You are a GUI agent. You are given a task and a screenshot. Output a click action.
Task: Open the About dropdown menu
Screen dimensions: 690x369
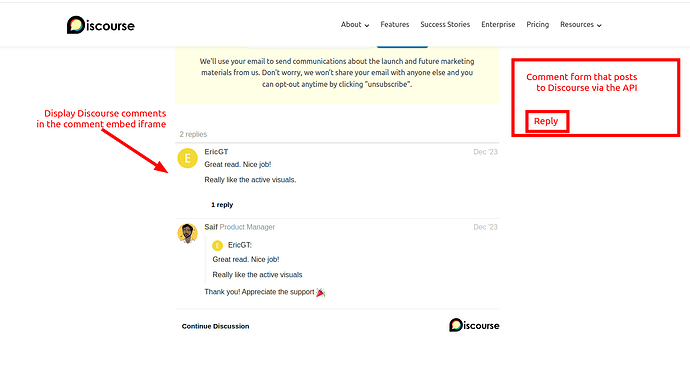pyautogui.click(x=355, y=25)
